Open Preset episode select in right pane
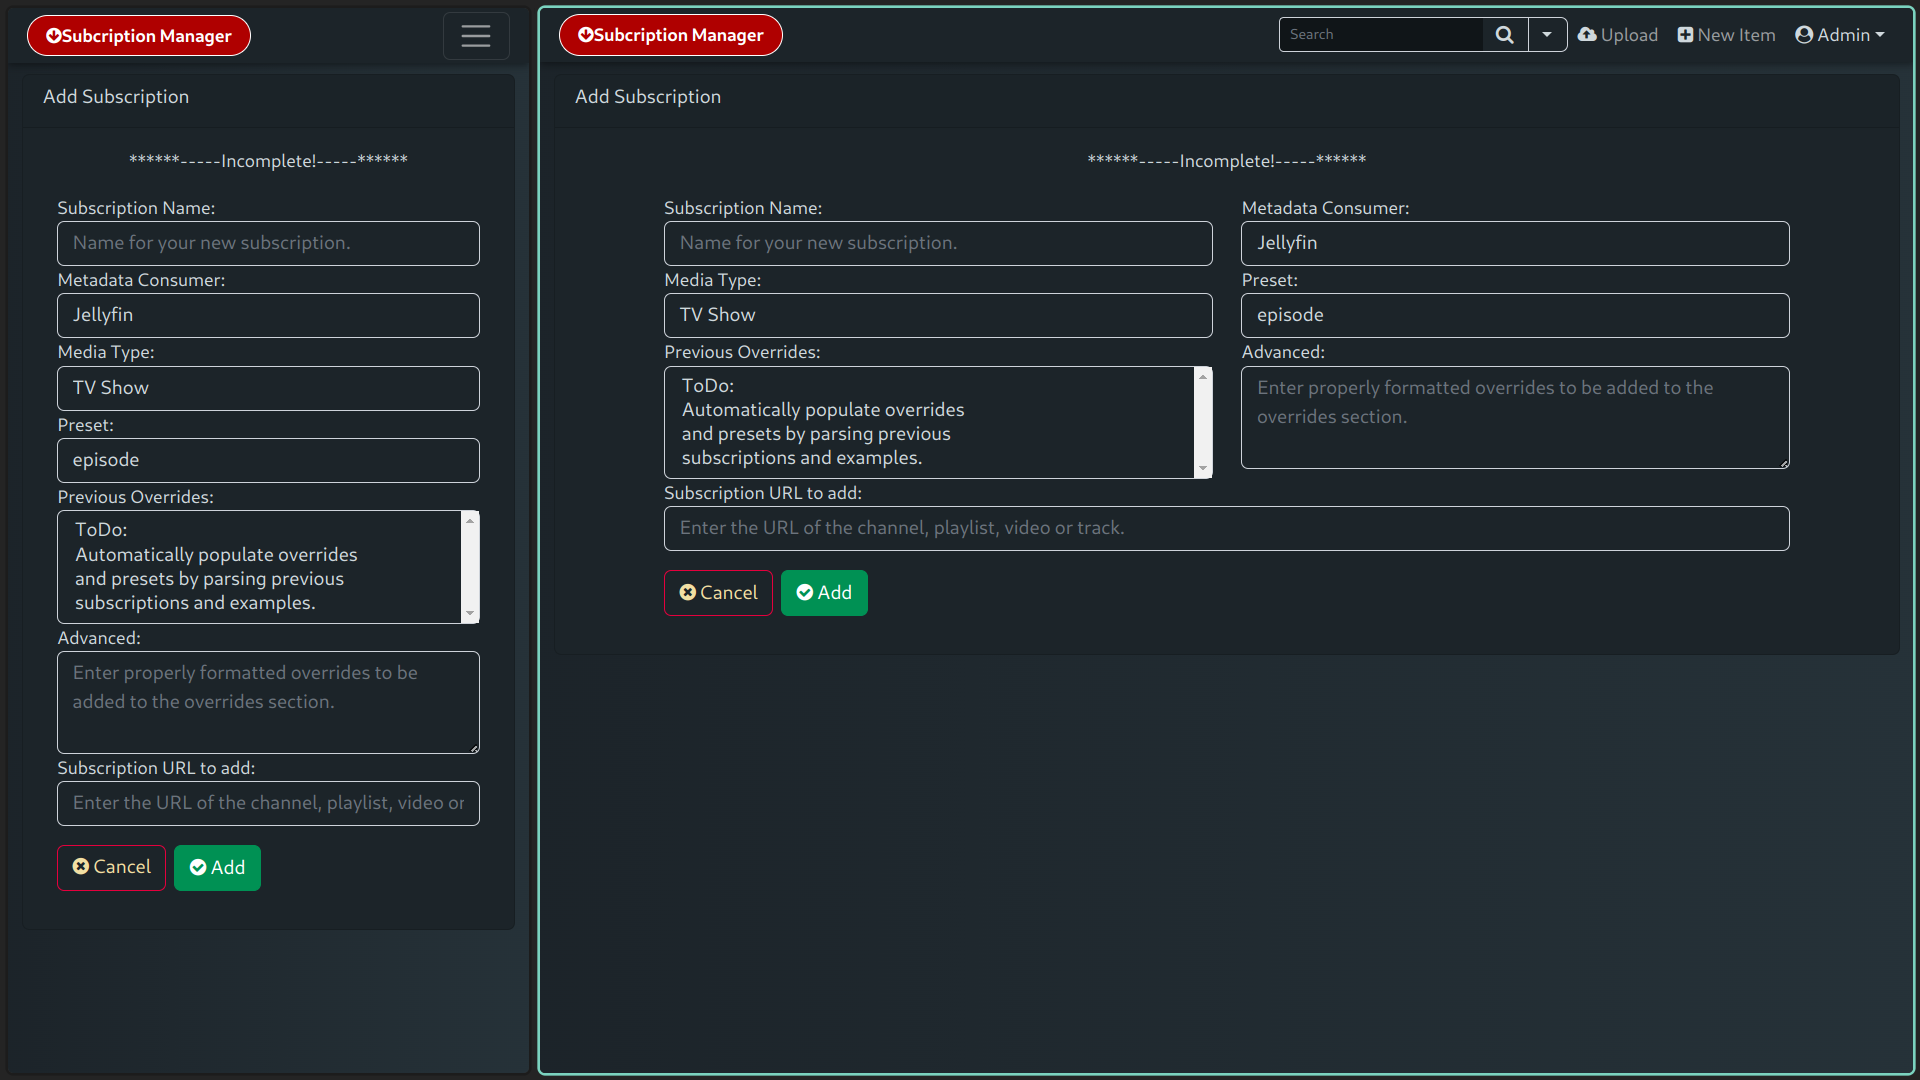The image size is (1920, 1080). coord(1514,315)
